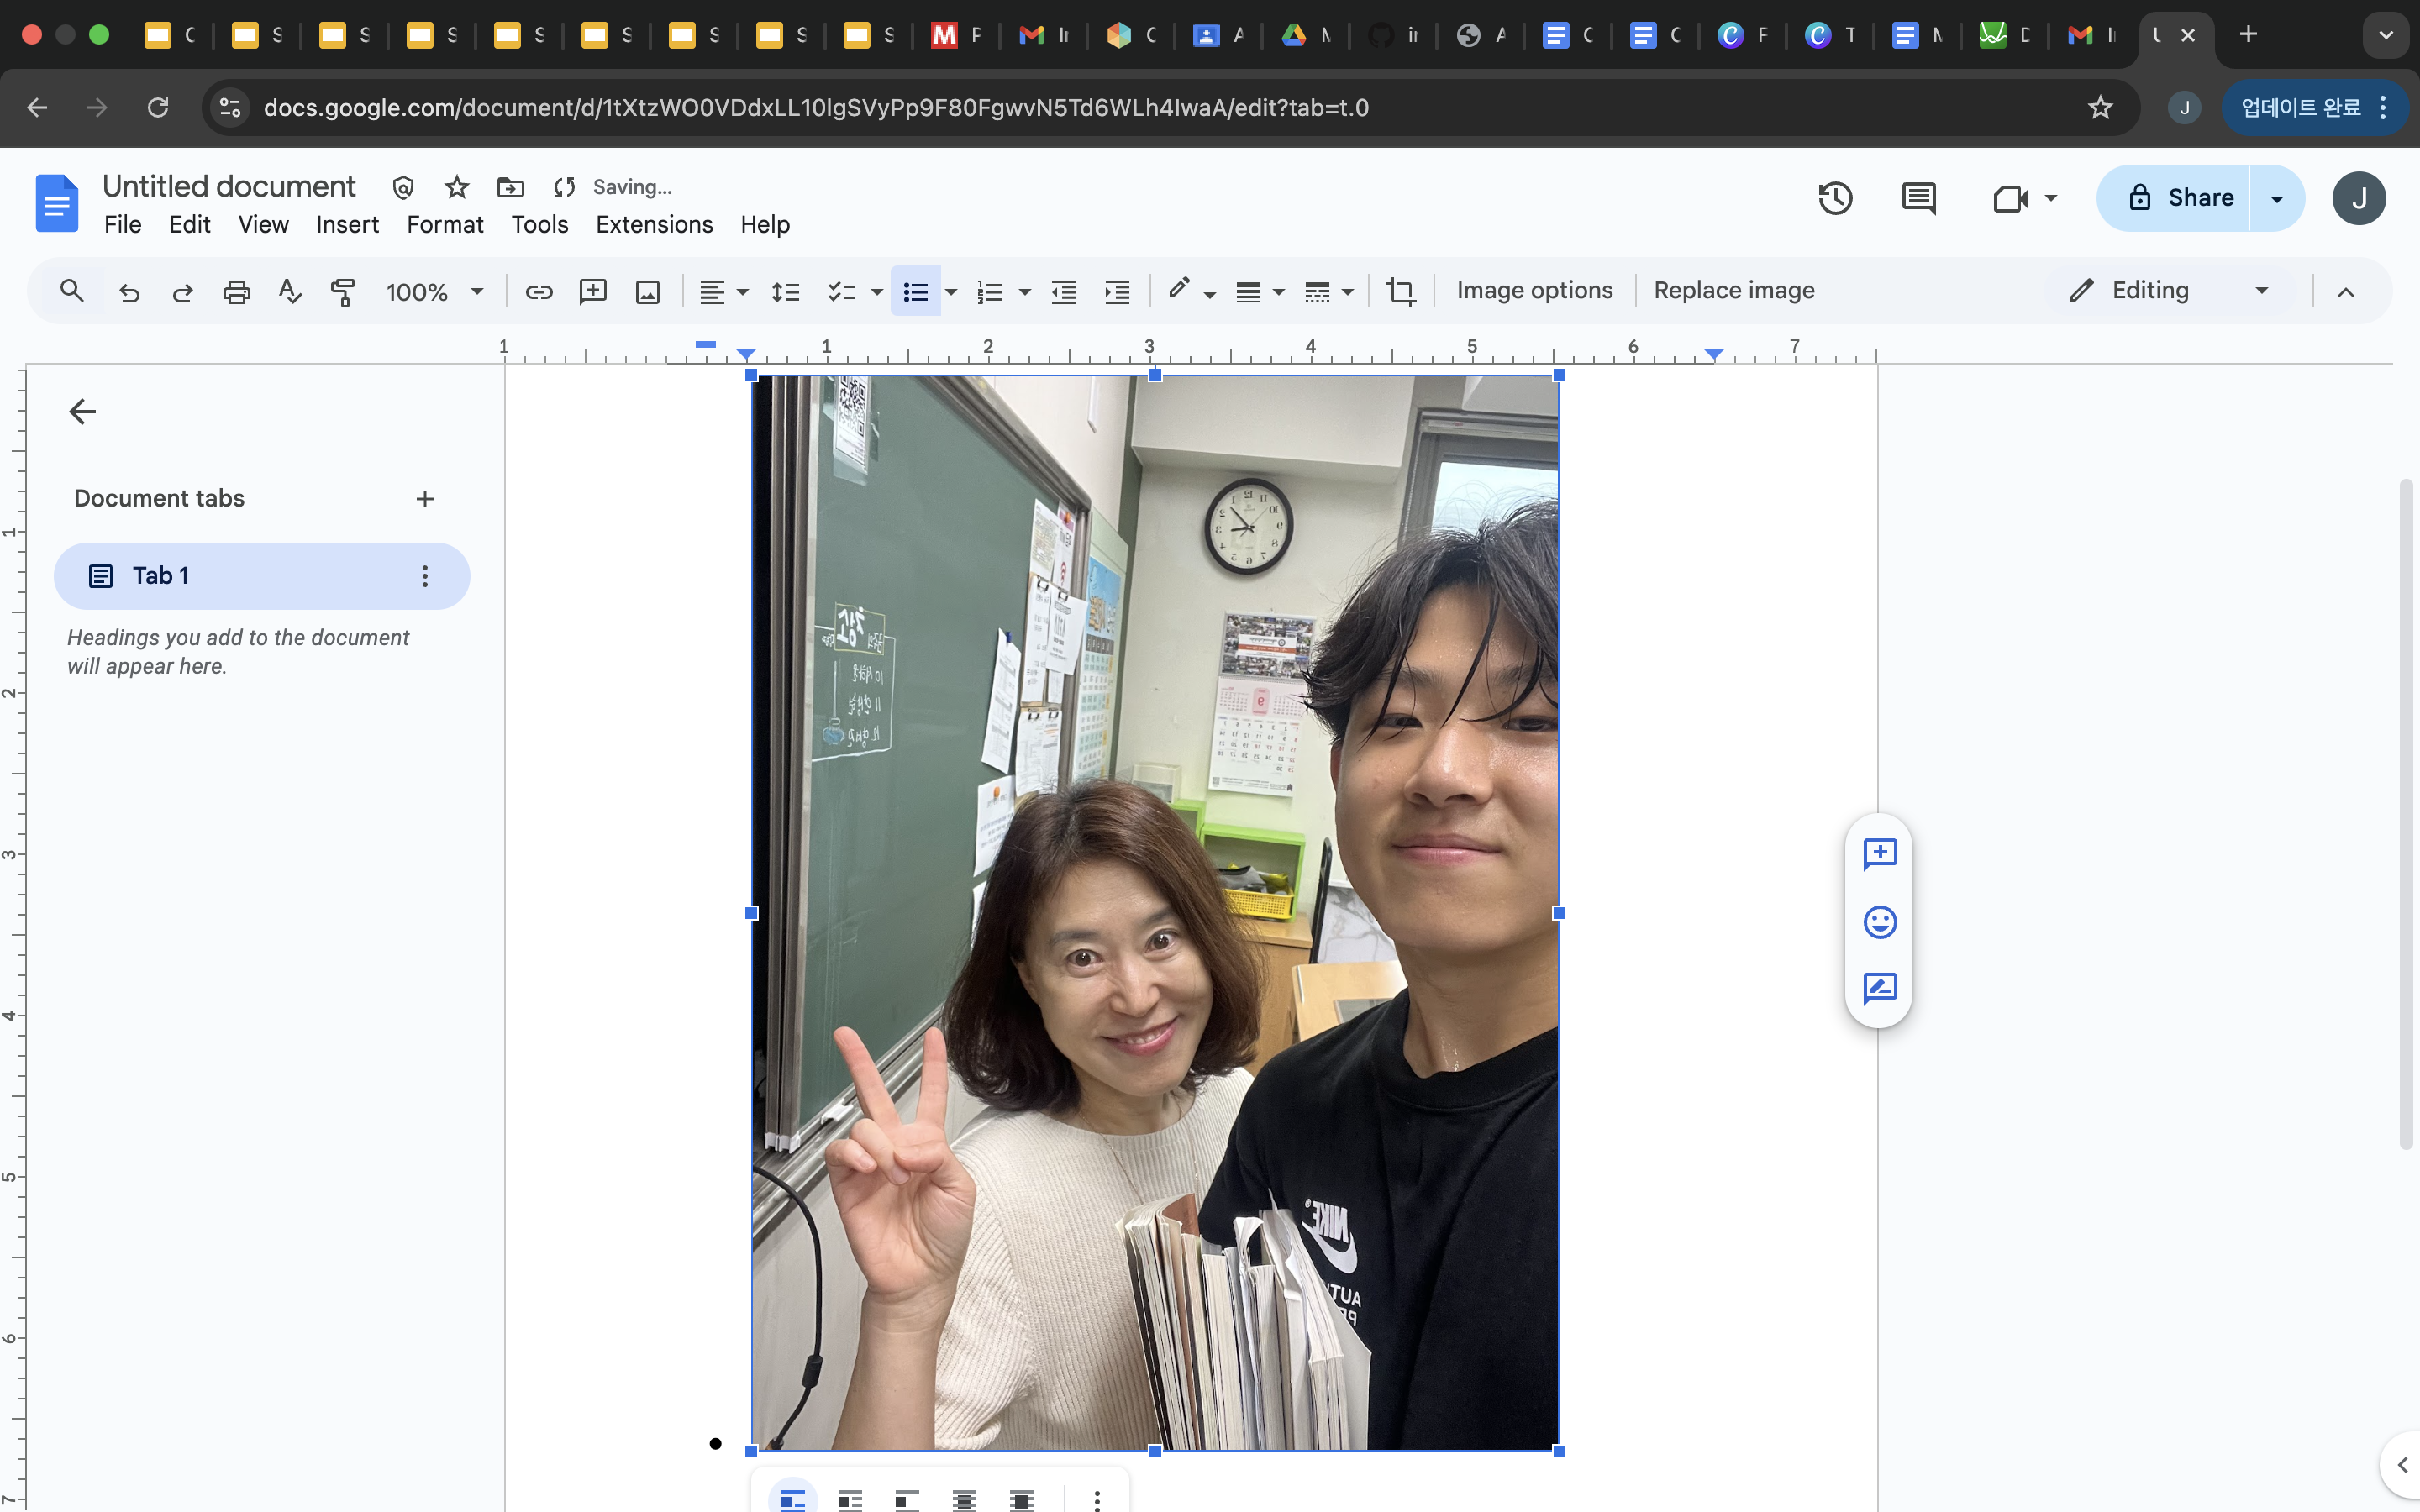Open the Insert menu
This screenshot has width=2420, height=1512.
347,224
